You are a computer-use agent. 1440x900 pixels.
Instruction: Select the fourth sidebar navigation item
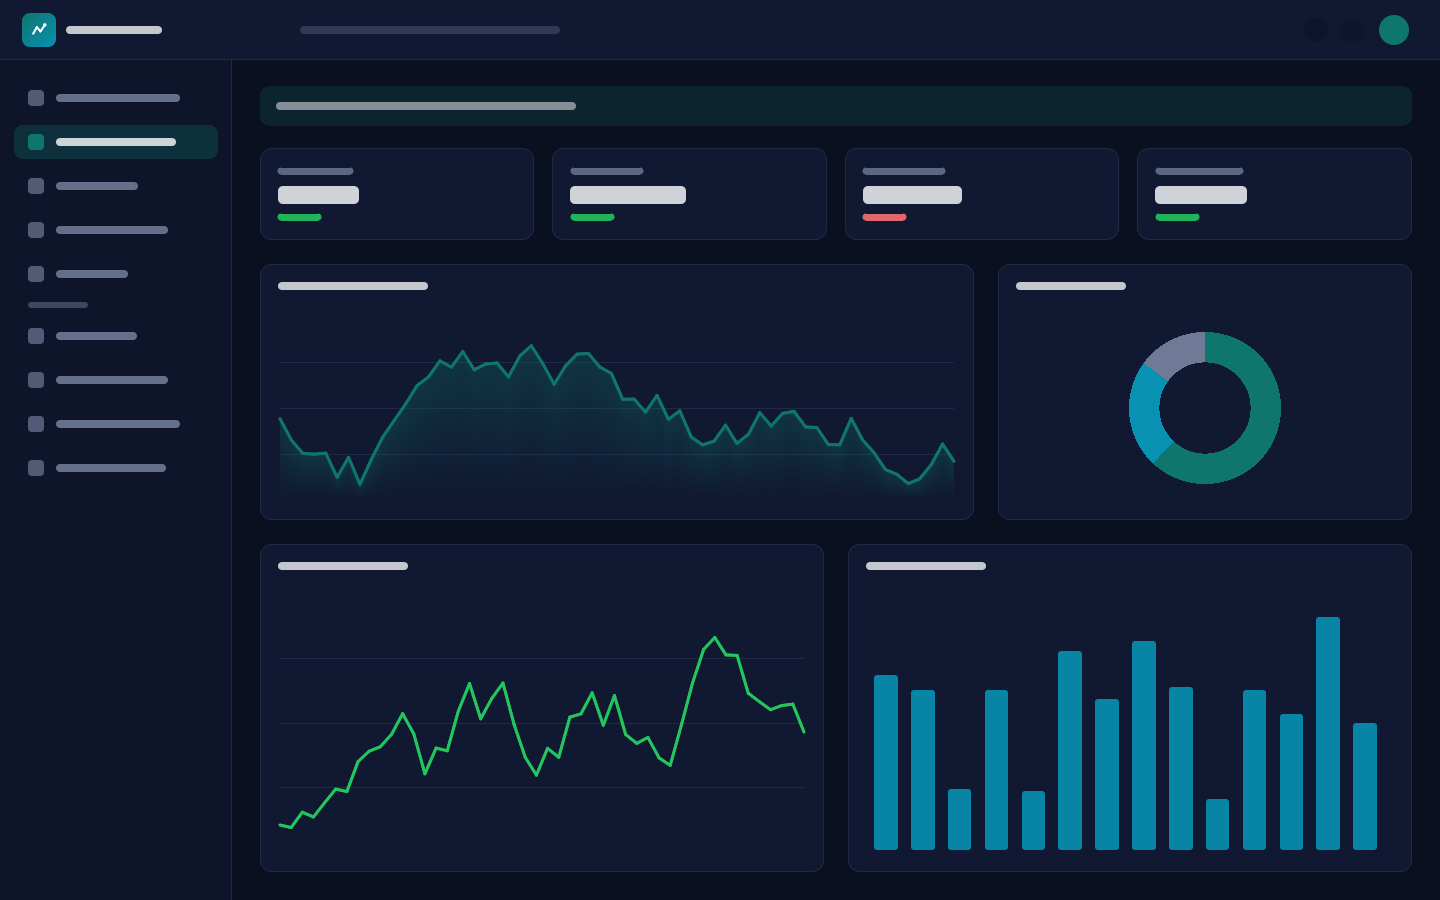coord(116,230)
